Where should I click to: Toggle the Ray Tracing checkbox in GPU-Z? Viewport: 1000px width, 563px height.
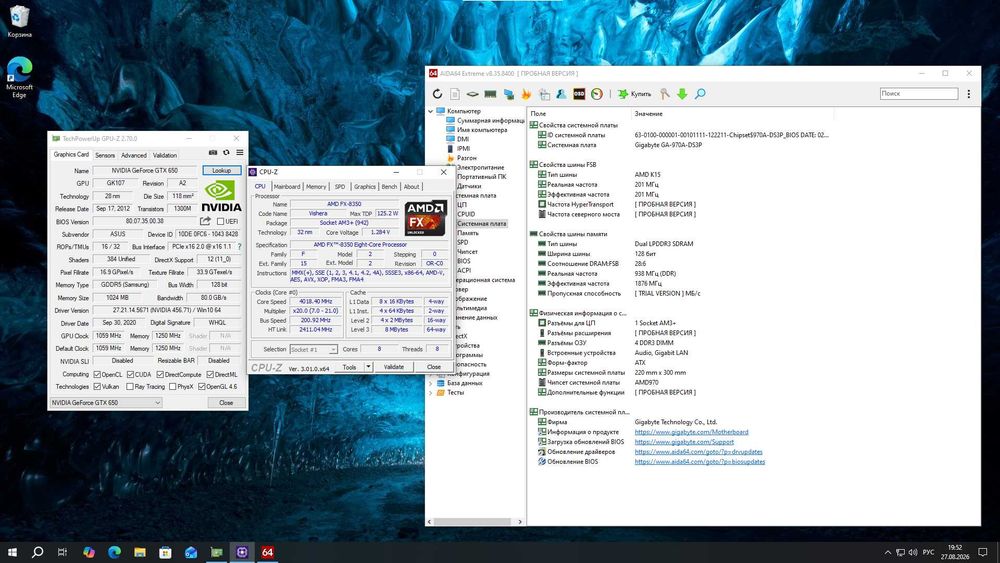pos(130,386)
